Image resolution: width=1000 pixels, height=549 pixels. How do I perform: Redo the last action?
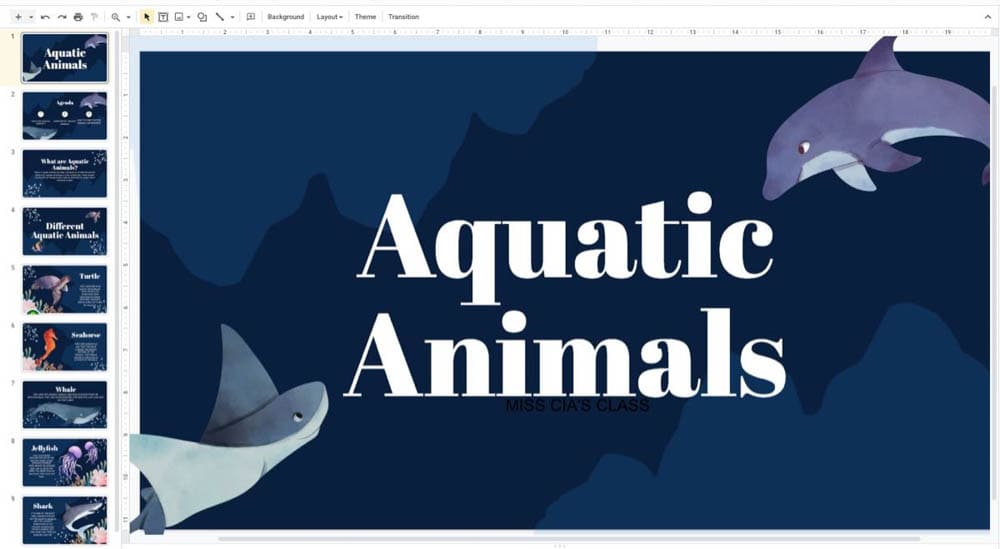pos(61,17)
